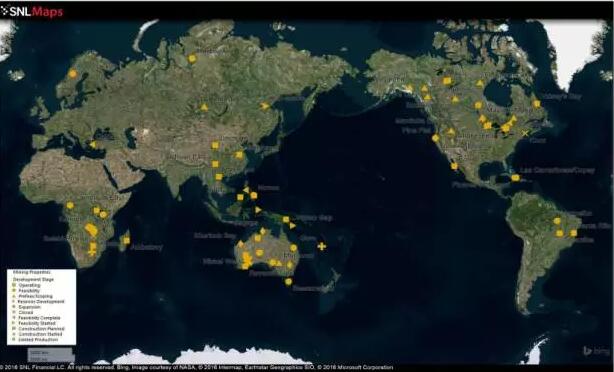Click the X marker on US east coast

click(x=525, y=133)
